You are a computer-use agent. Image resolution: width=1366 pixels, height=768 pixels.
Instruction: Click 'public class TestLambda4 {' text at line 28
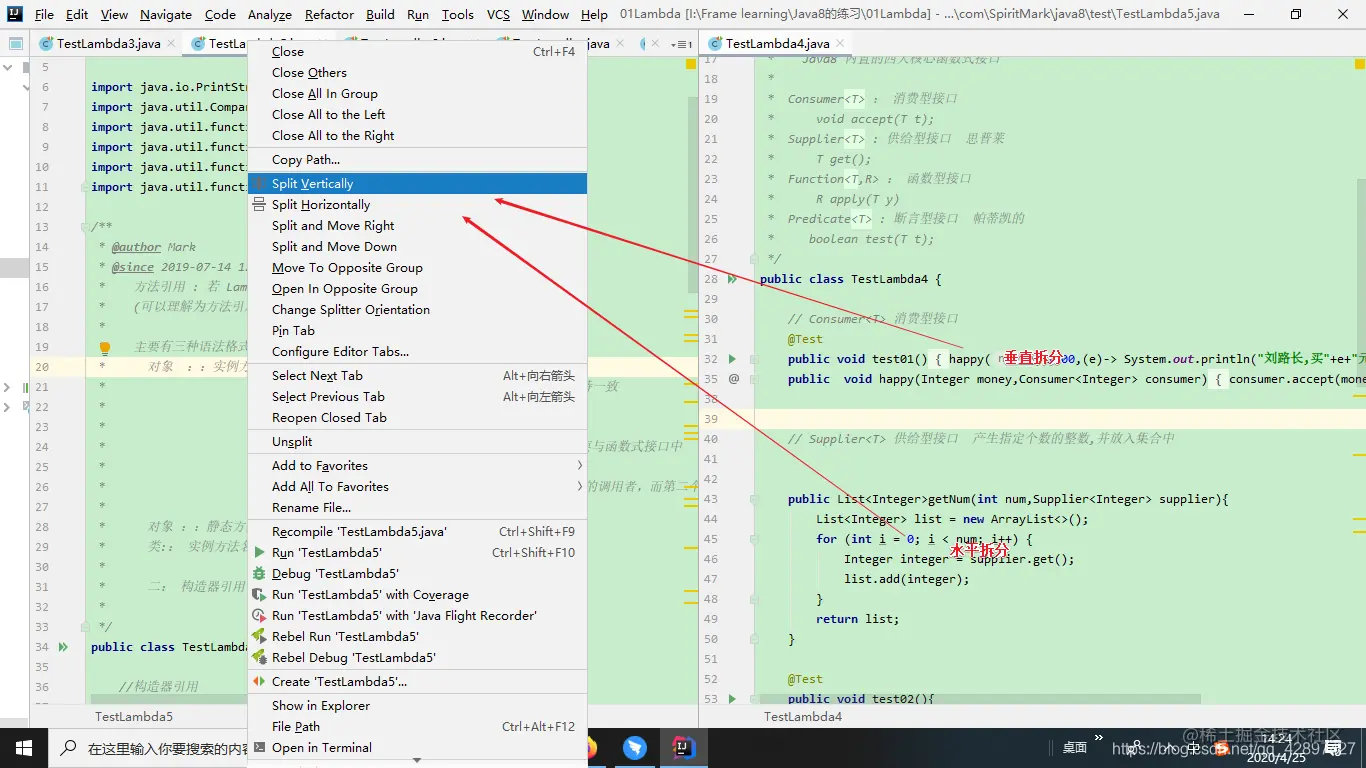[x=850, y=279]
